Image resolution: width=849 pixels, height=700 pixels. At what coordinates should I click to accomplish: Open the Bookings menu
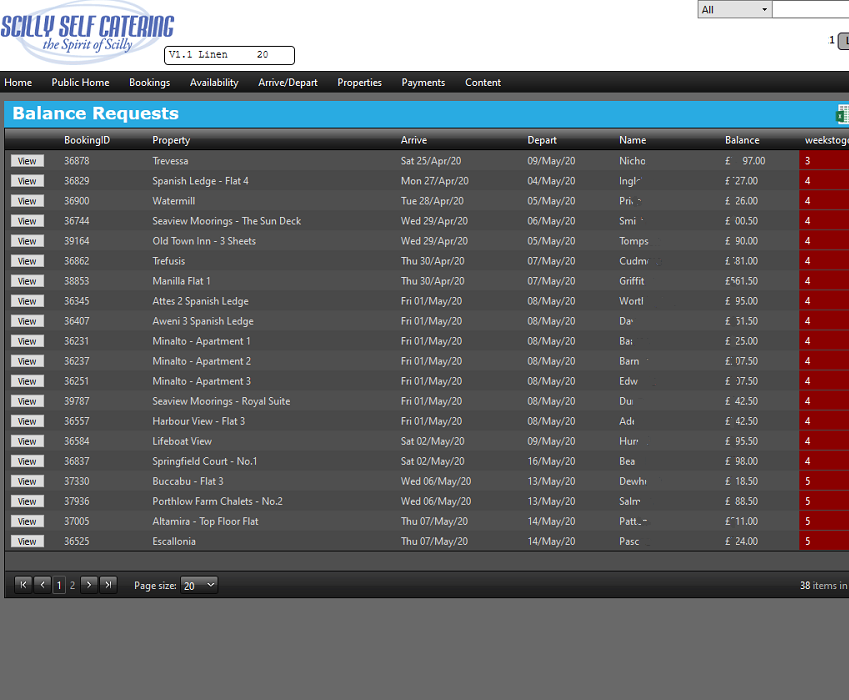tap(149, 83)
